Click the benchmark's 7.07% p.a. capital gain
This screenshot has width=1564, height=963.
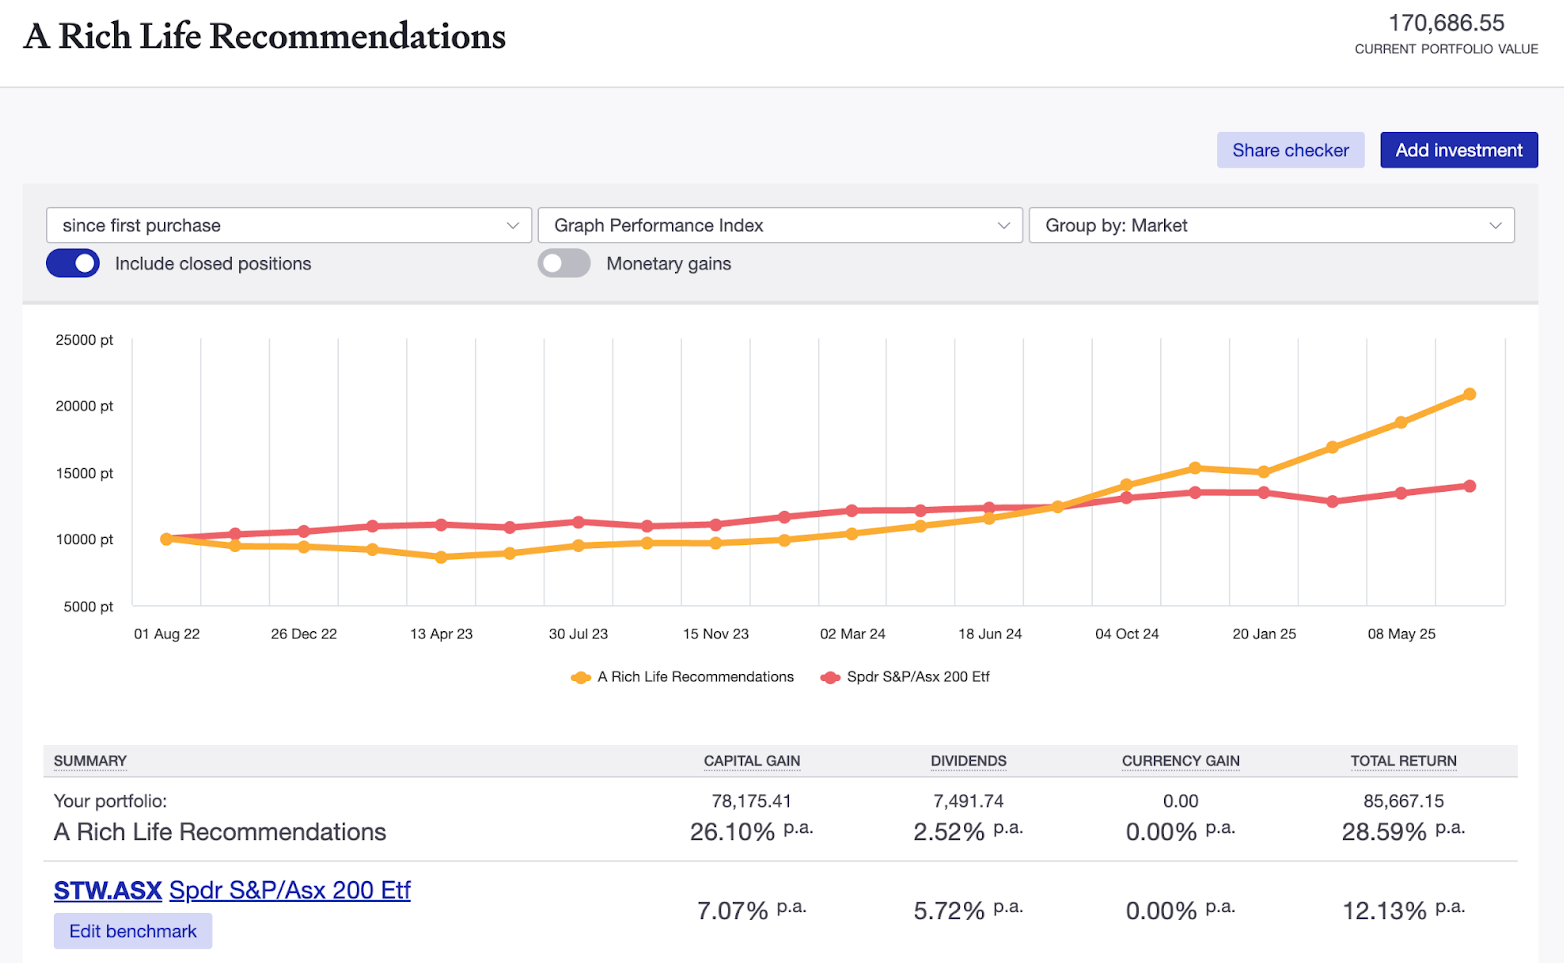coord(752,910)
